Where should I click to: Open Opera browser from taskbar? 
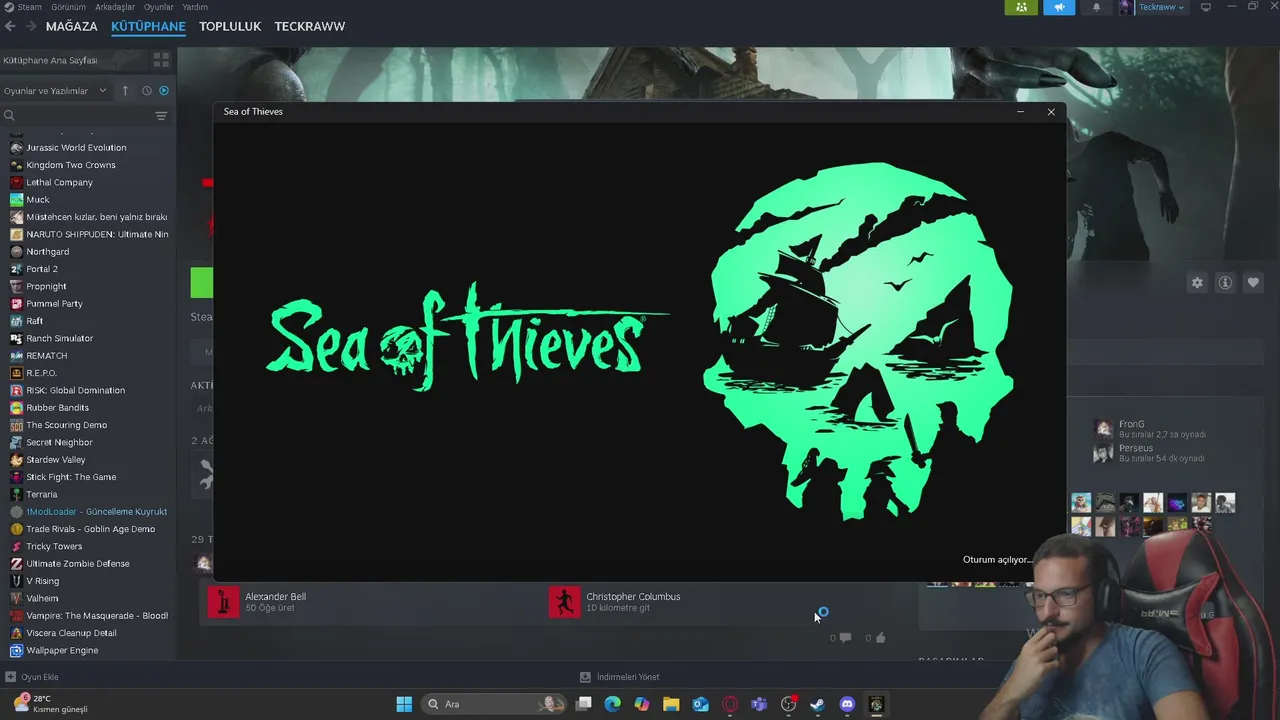click(730, 704)
